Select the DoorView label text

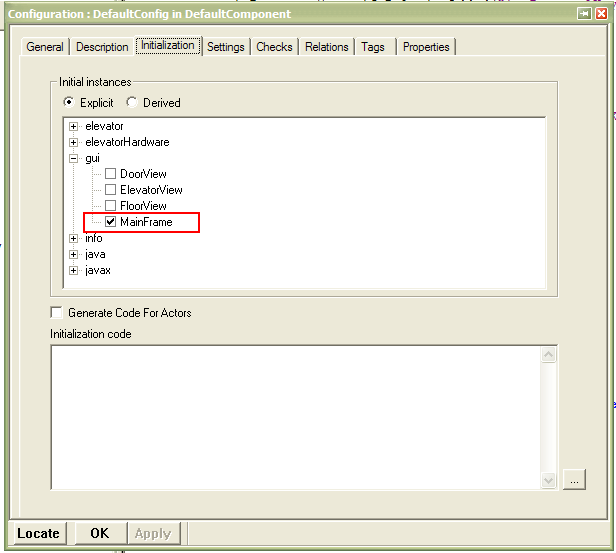pyautogui.click(x=143, y=174)
